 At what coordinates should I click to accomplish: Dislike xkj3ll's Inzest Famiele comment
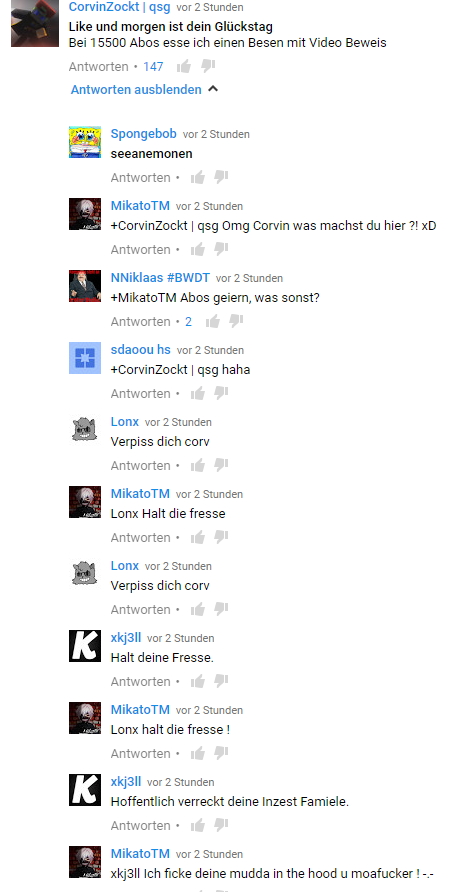(221, 825)
